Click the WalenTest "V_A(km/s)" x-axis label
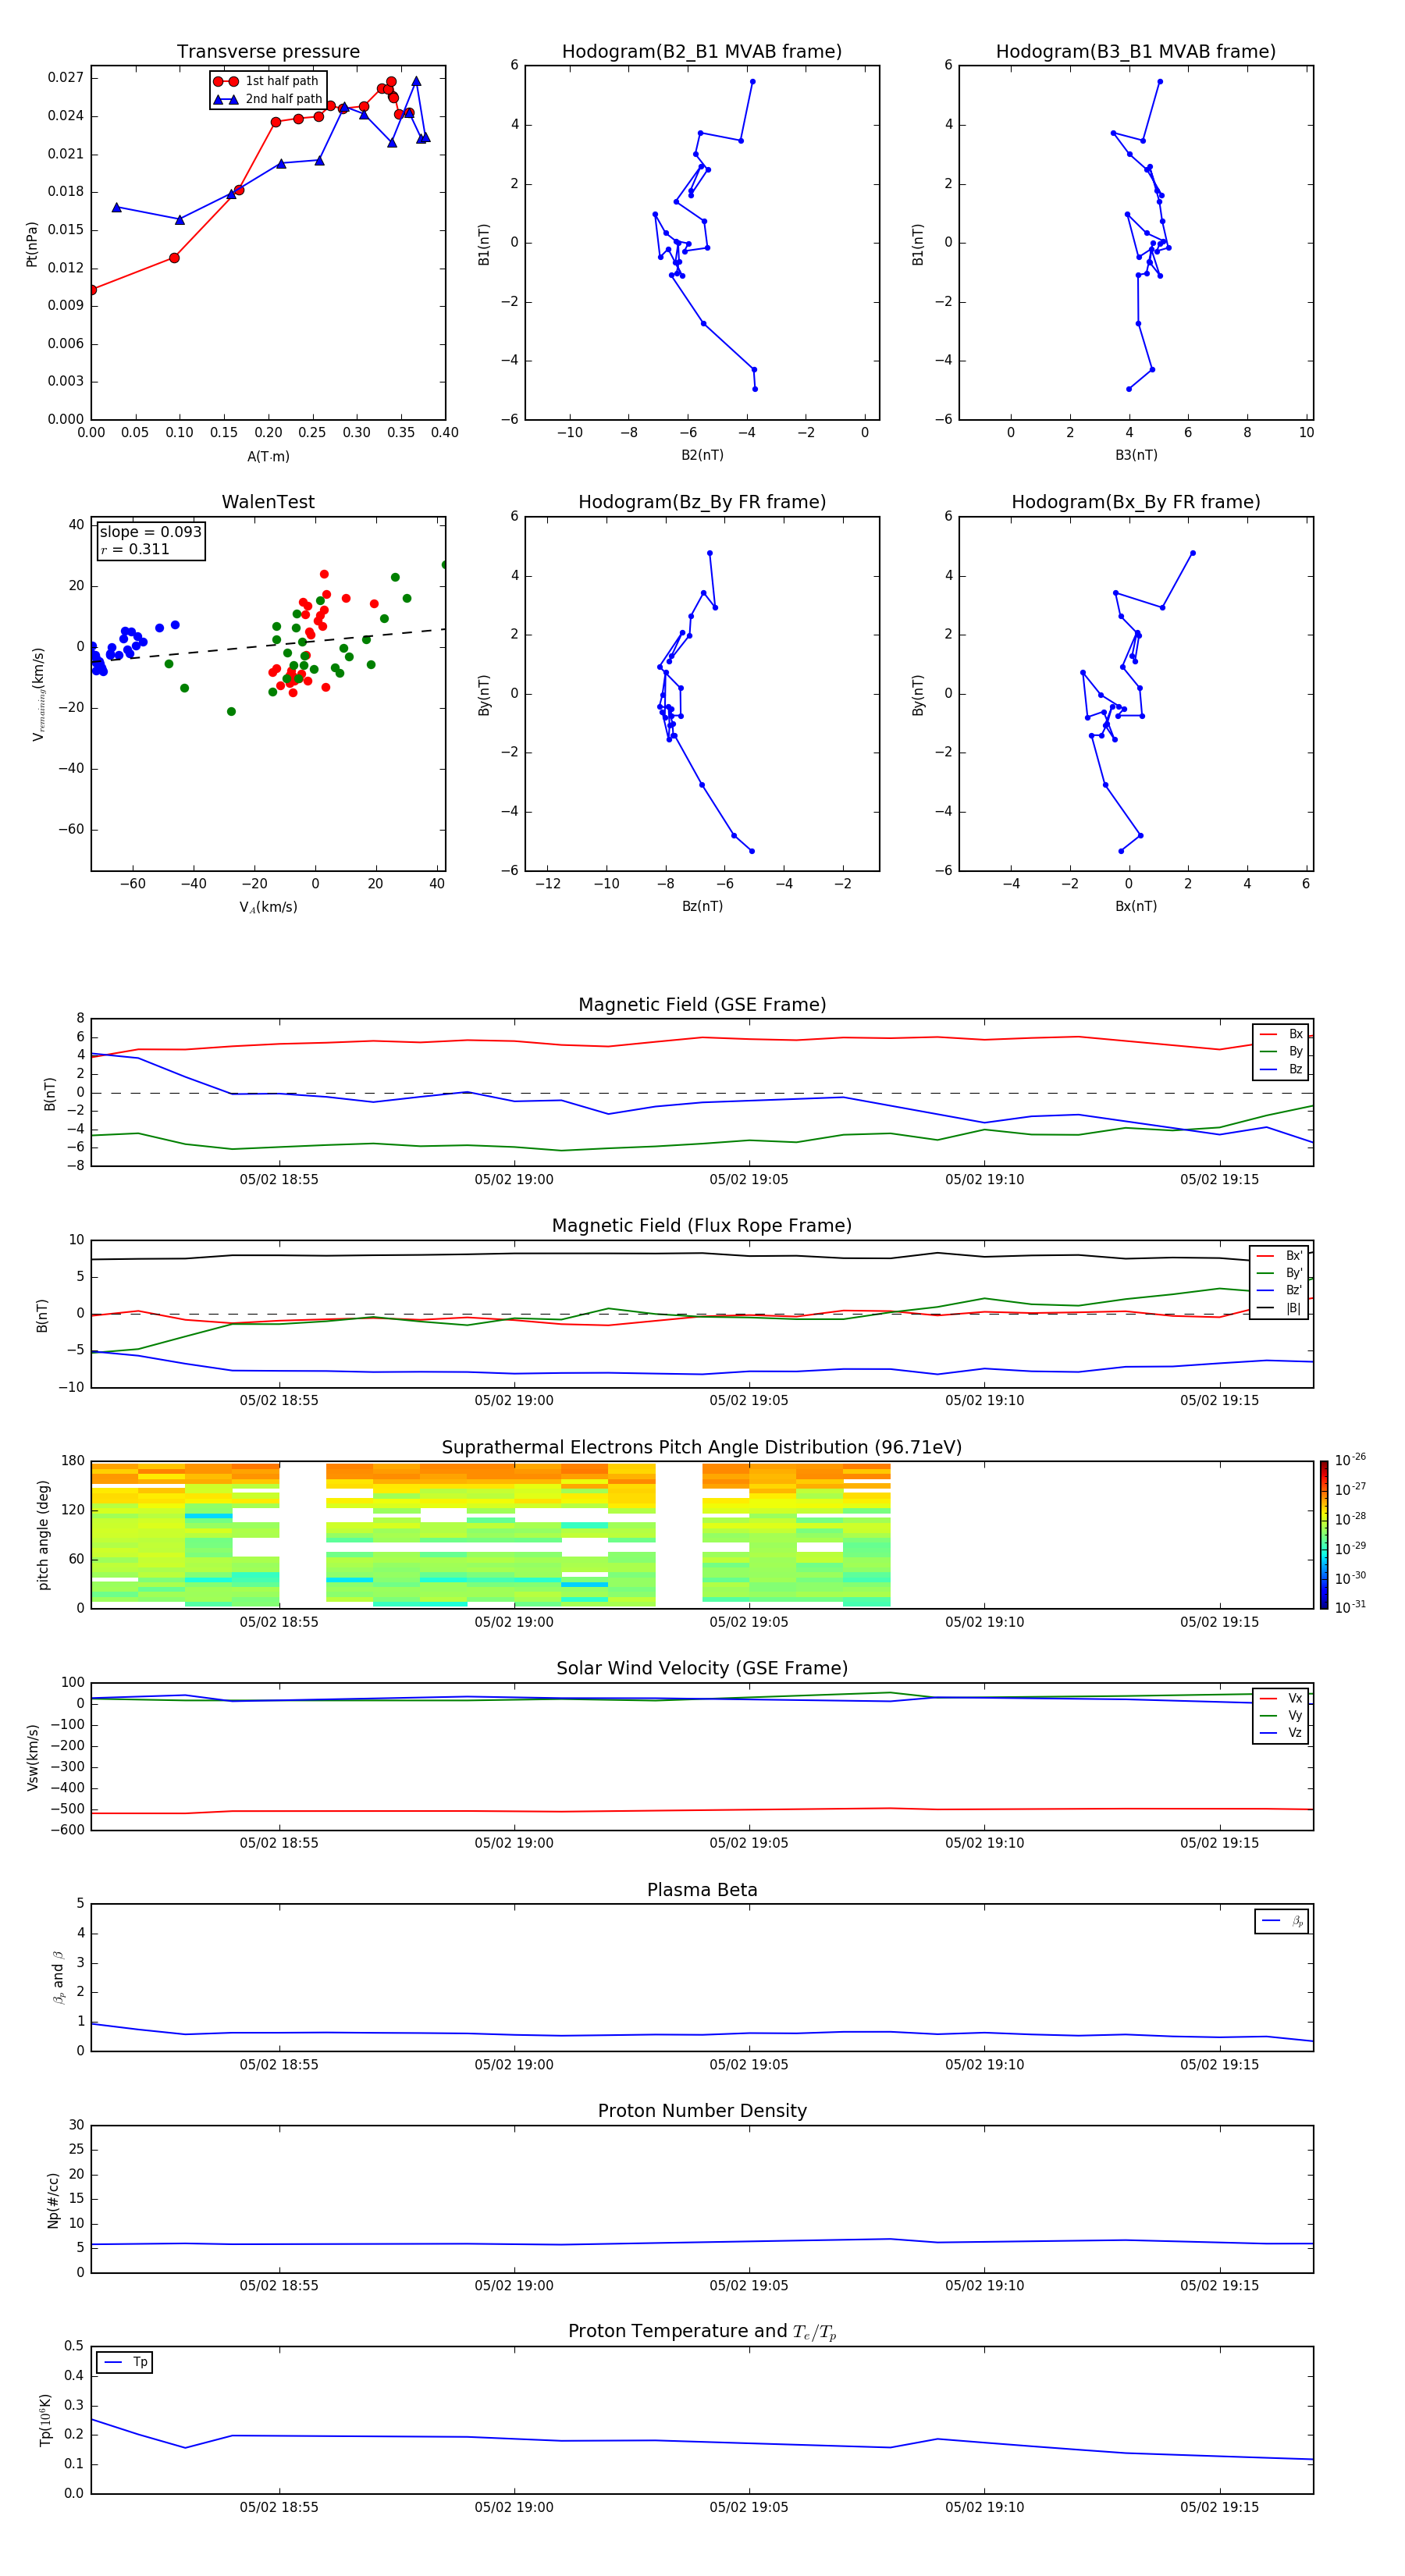 [268, 907]
